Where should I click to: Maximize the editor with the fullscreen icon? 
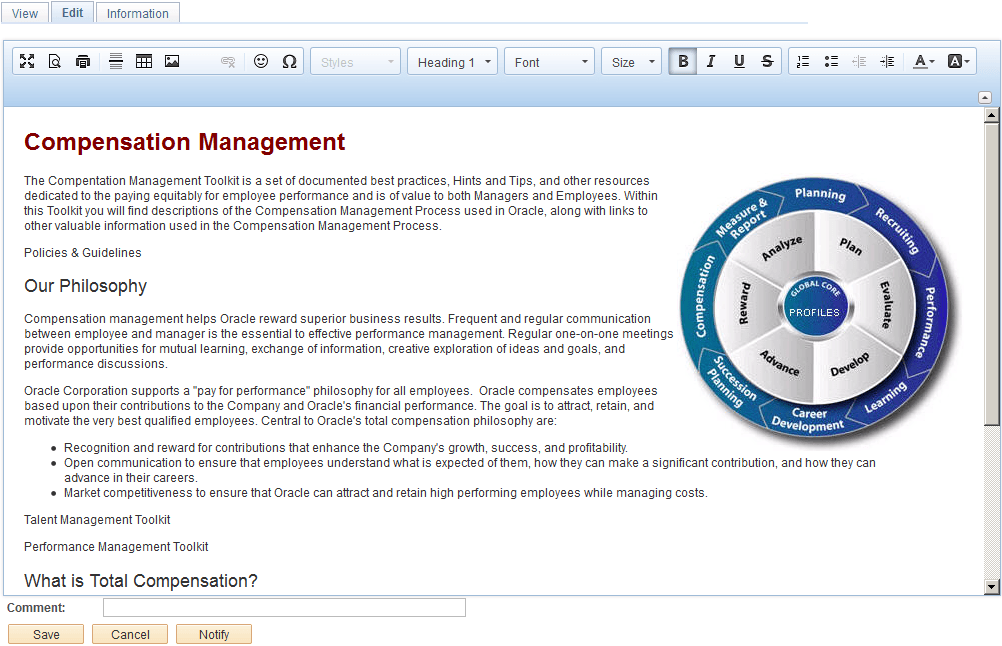[27, 61]
